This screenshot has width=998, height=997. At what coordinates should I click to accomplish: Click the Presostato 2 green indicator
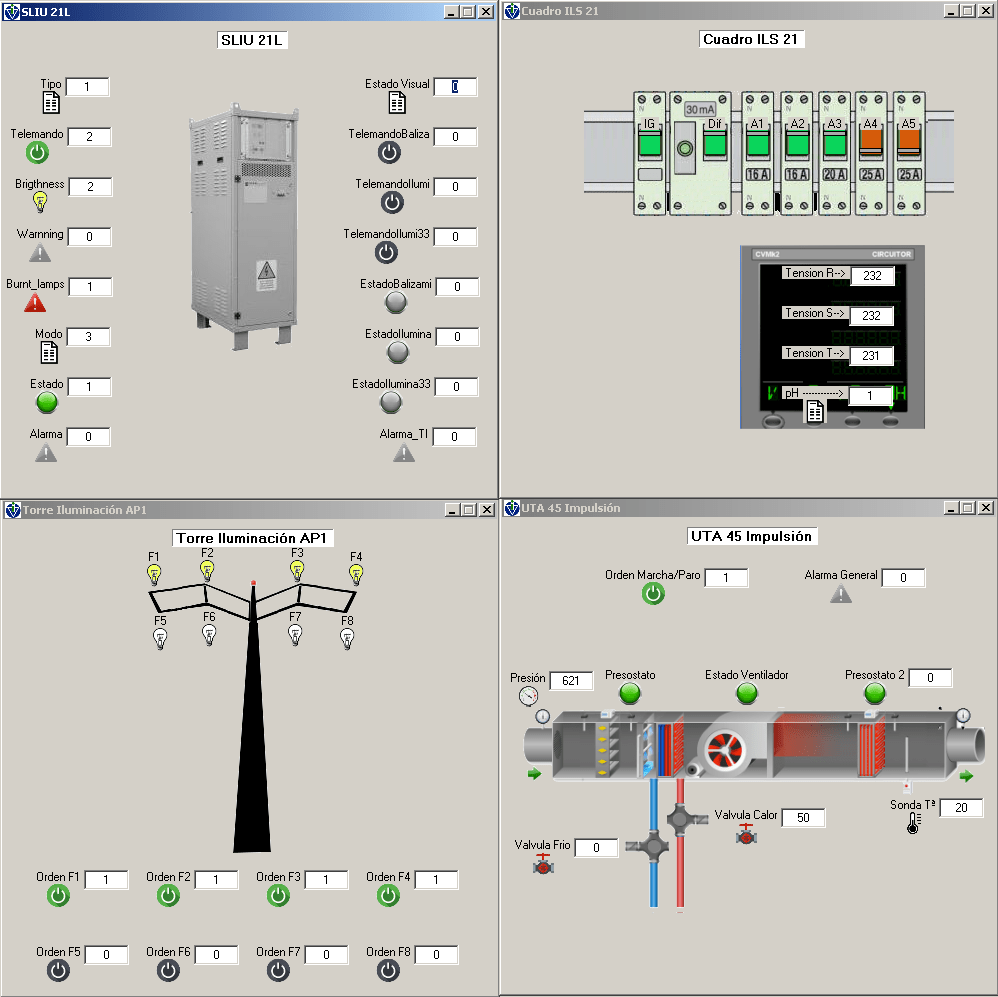(875, 693)
